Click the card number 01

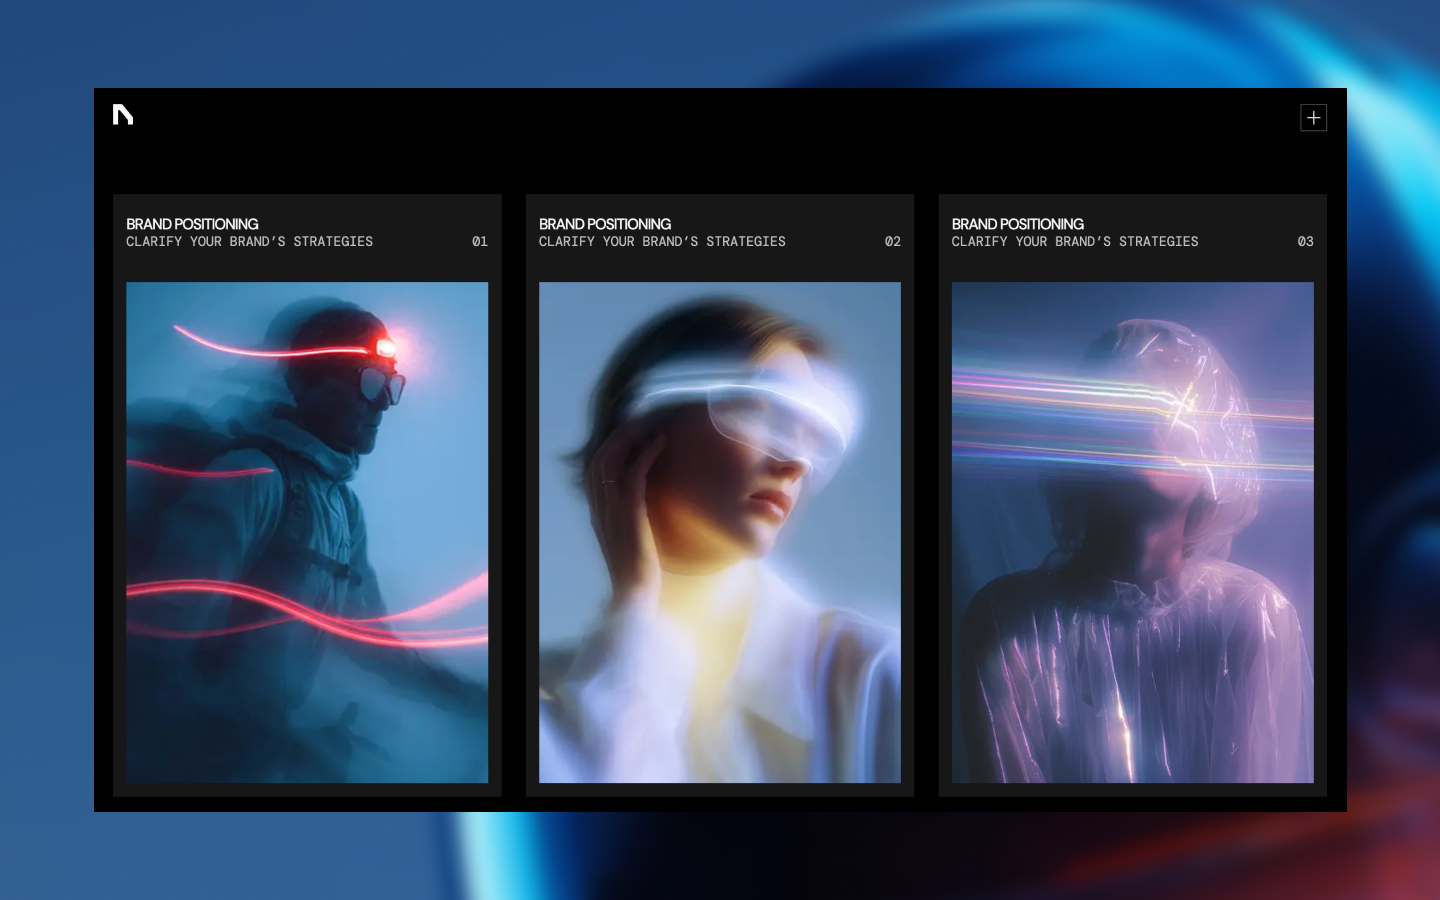point(480,242)
